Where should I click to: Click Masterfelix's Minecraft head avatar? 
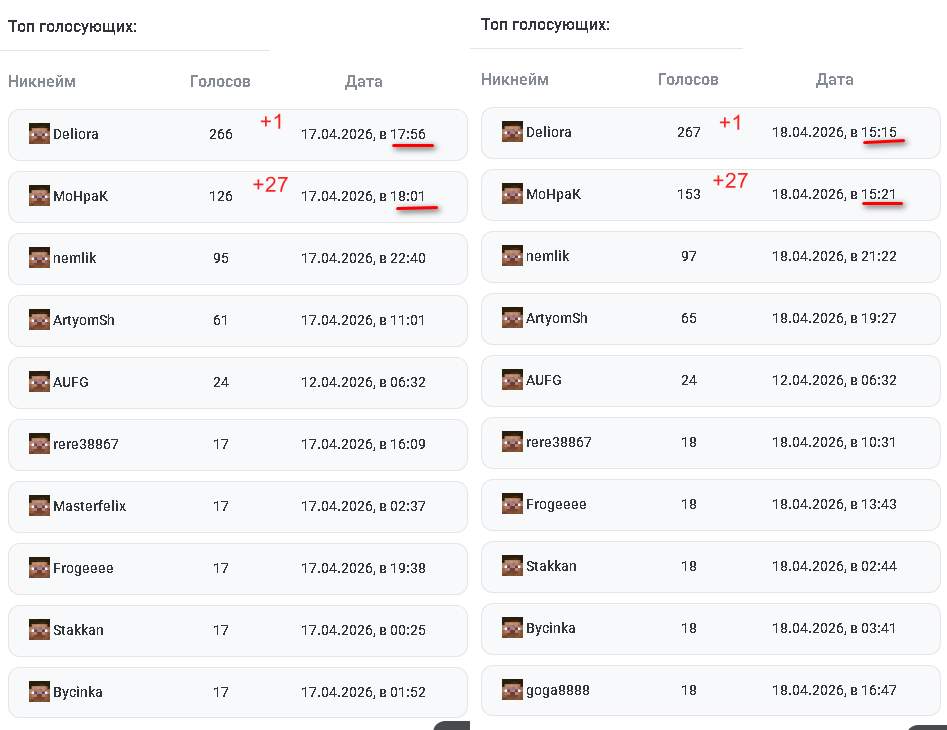click(x=39, y=506)
